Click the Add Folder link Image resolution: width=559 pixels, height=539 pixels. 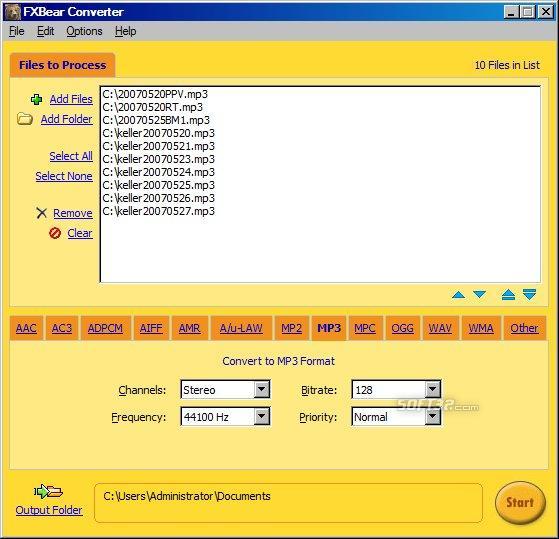[x=66, y=119]
